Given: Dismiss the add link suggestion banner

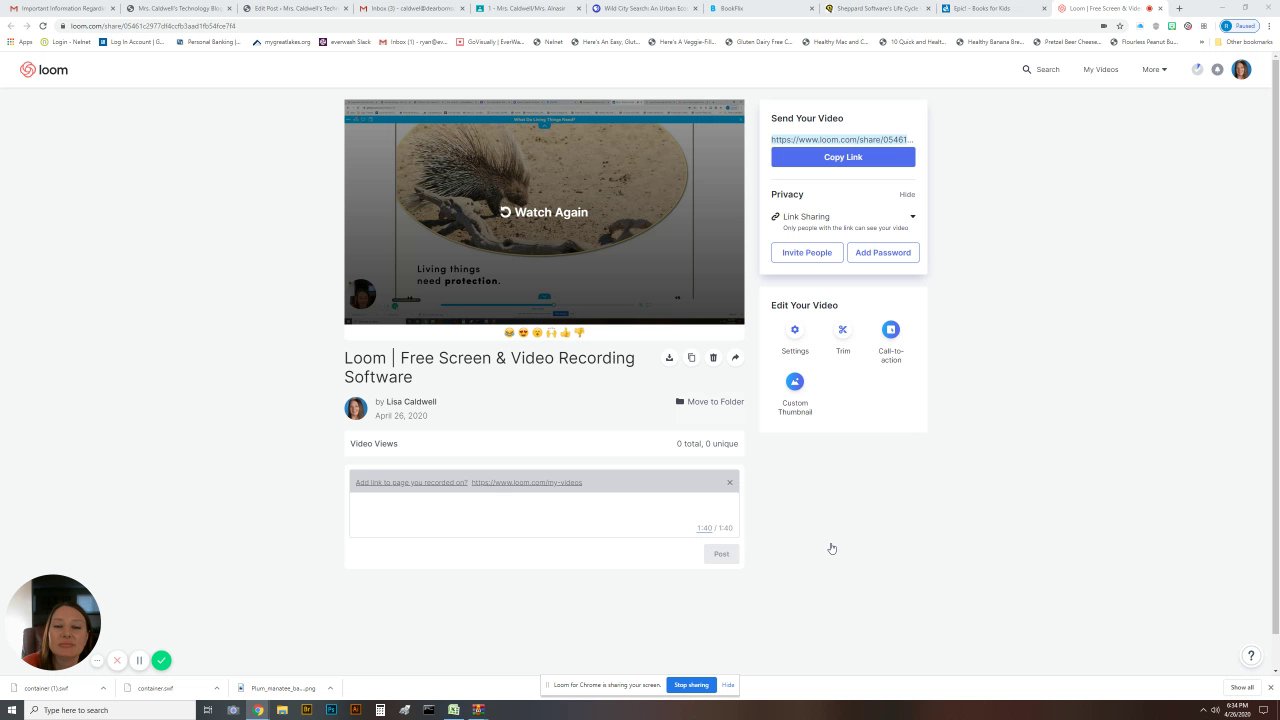Looking at the screenshot, I should point(730,483).
